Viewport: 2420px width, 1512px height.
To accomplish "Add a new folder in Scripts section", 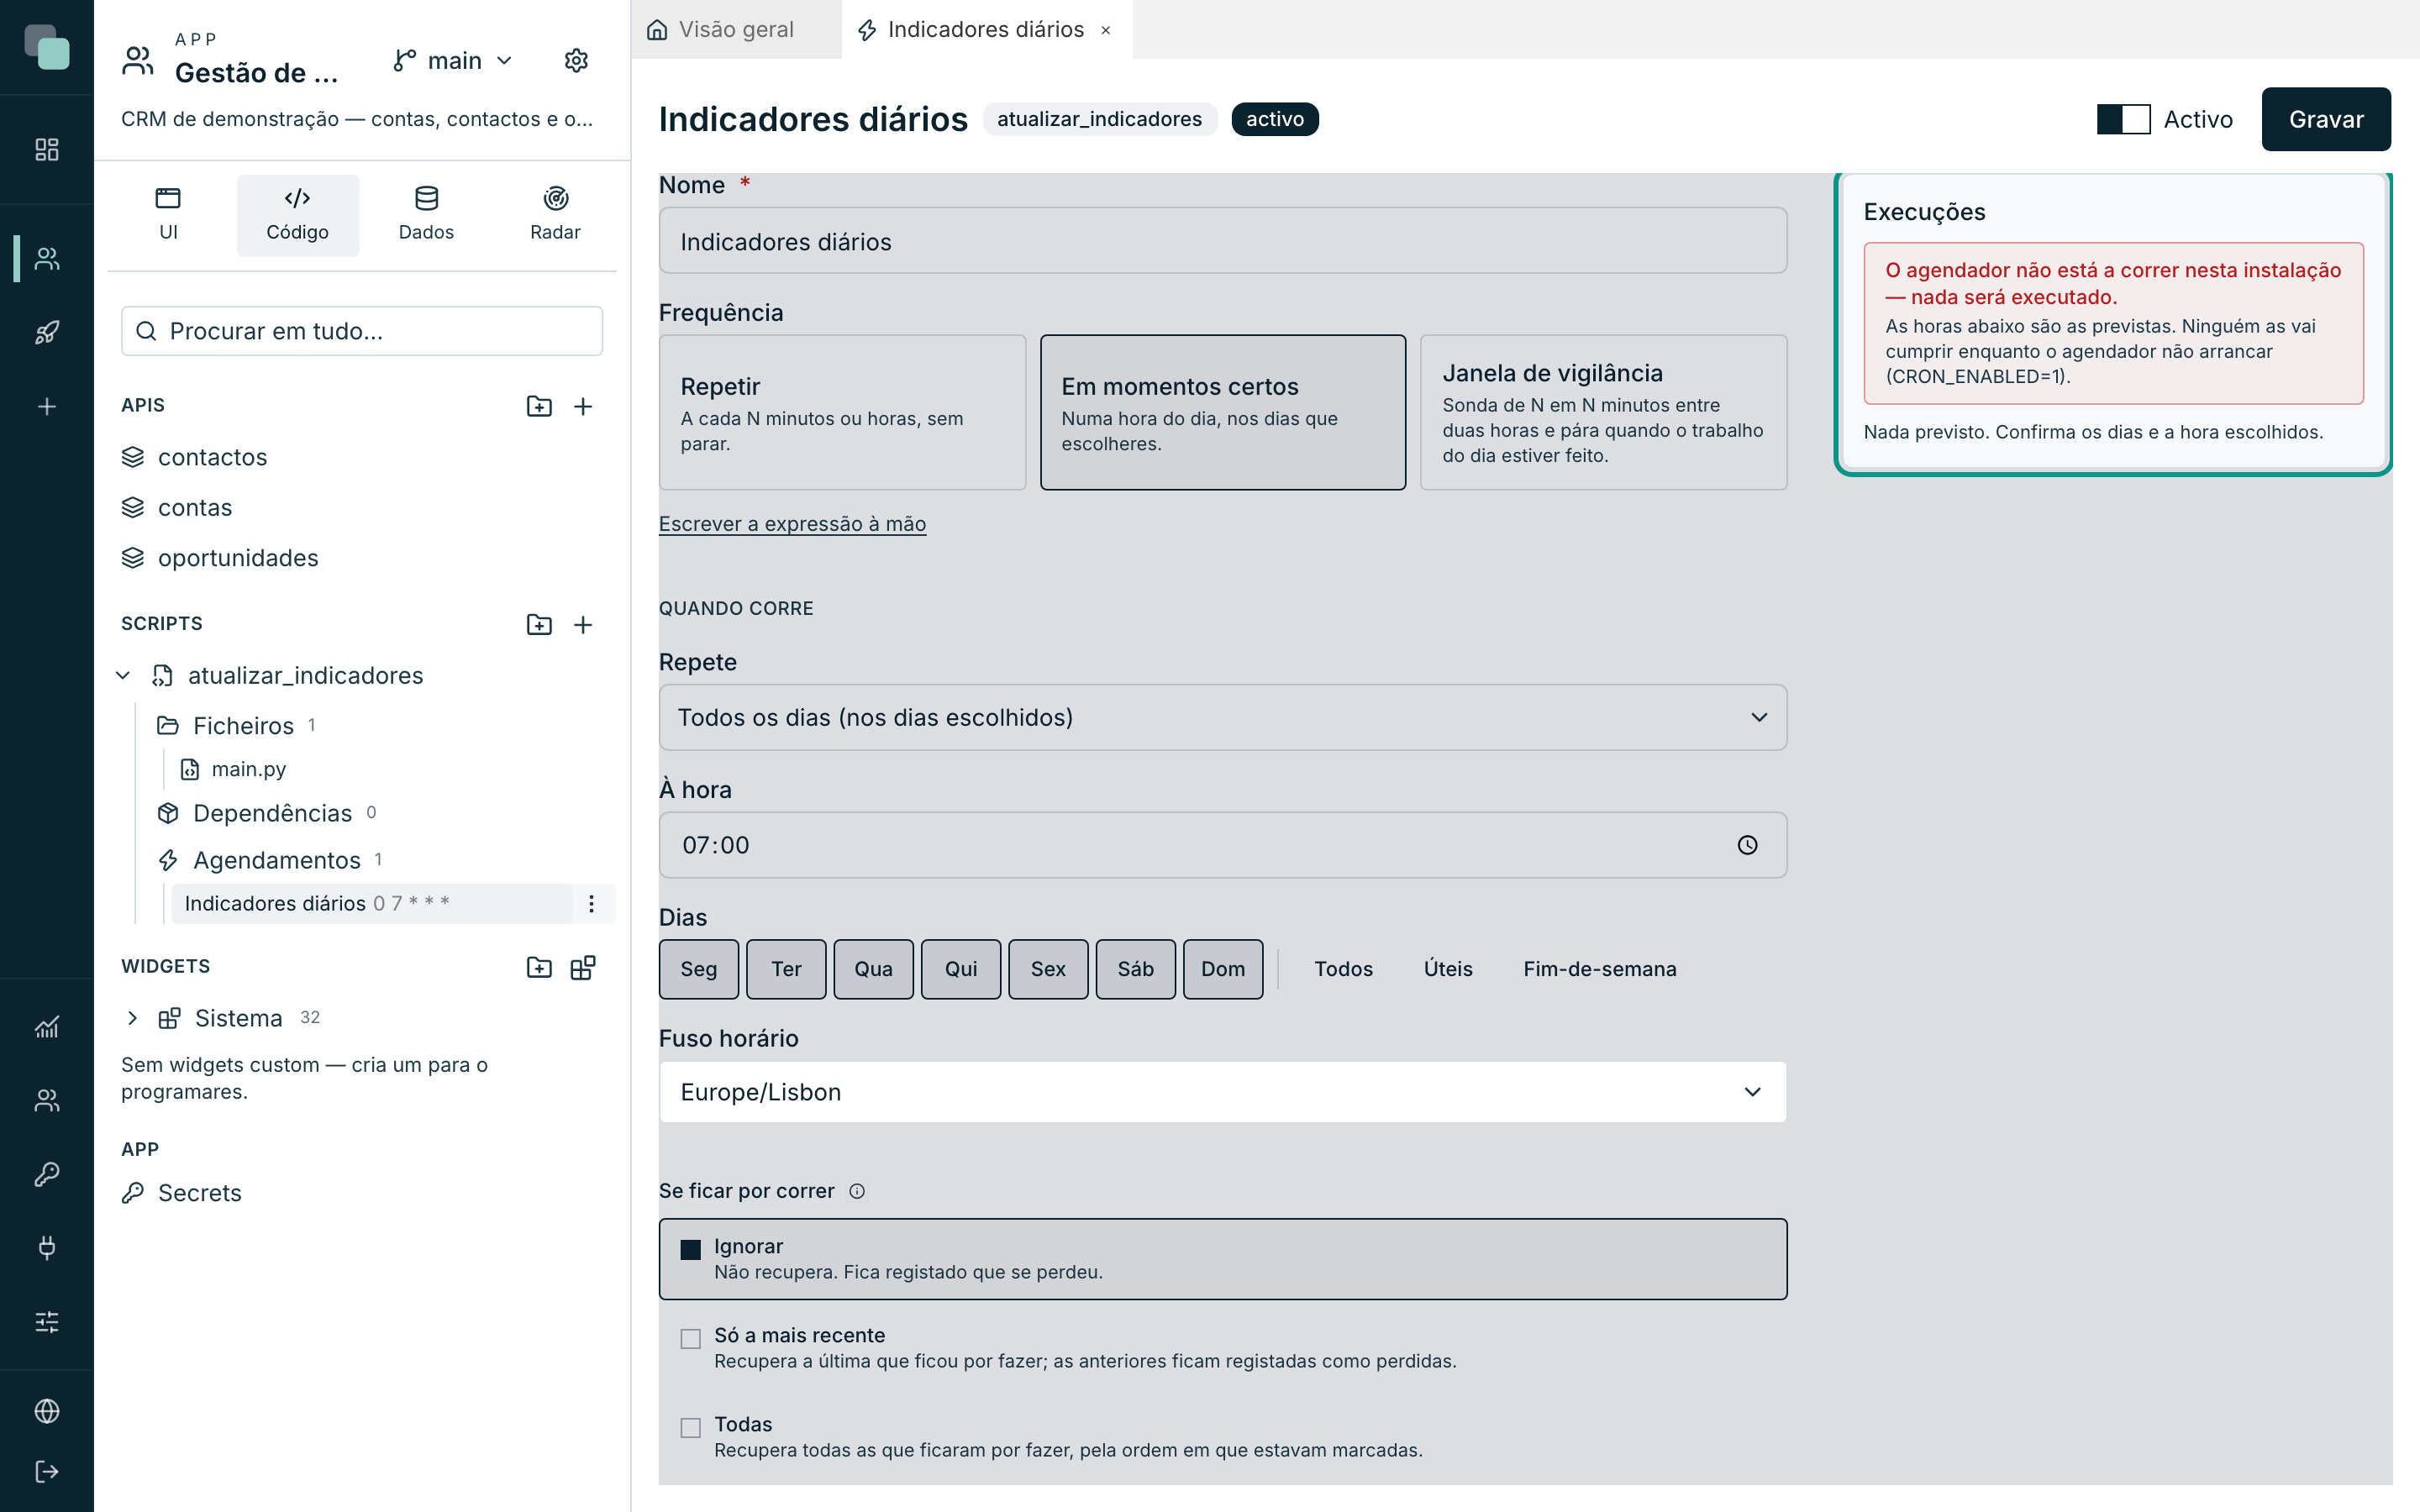I will [x=539, y=624].
